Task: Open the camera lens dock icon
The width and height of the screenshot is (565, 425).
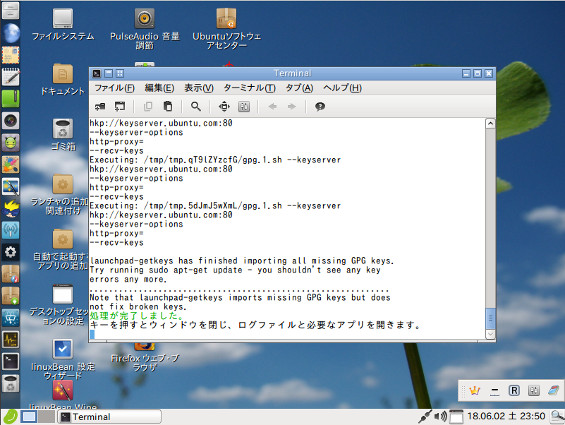Action: 10,120
